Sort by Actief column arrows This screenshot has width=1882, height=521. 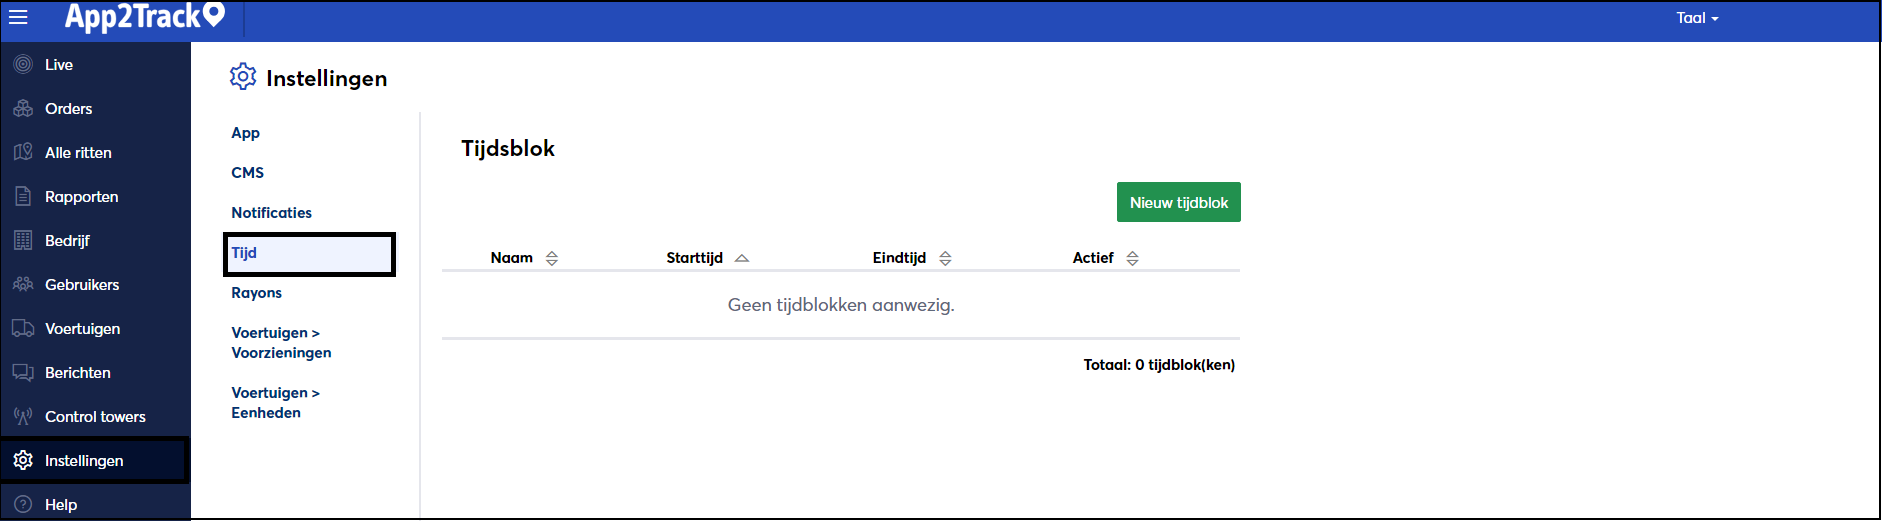pos(1132,258)
